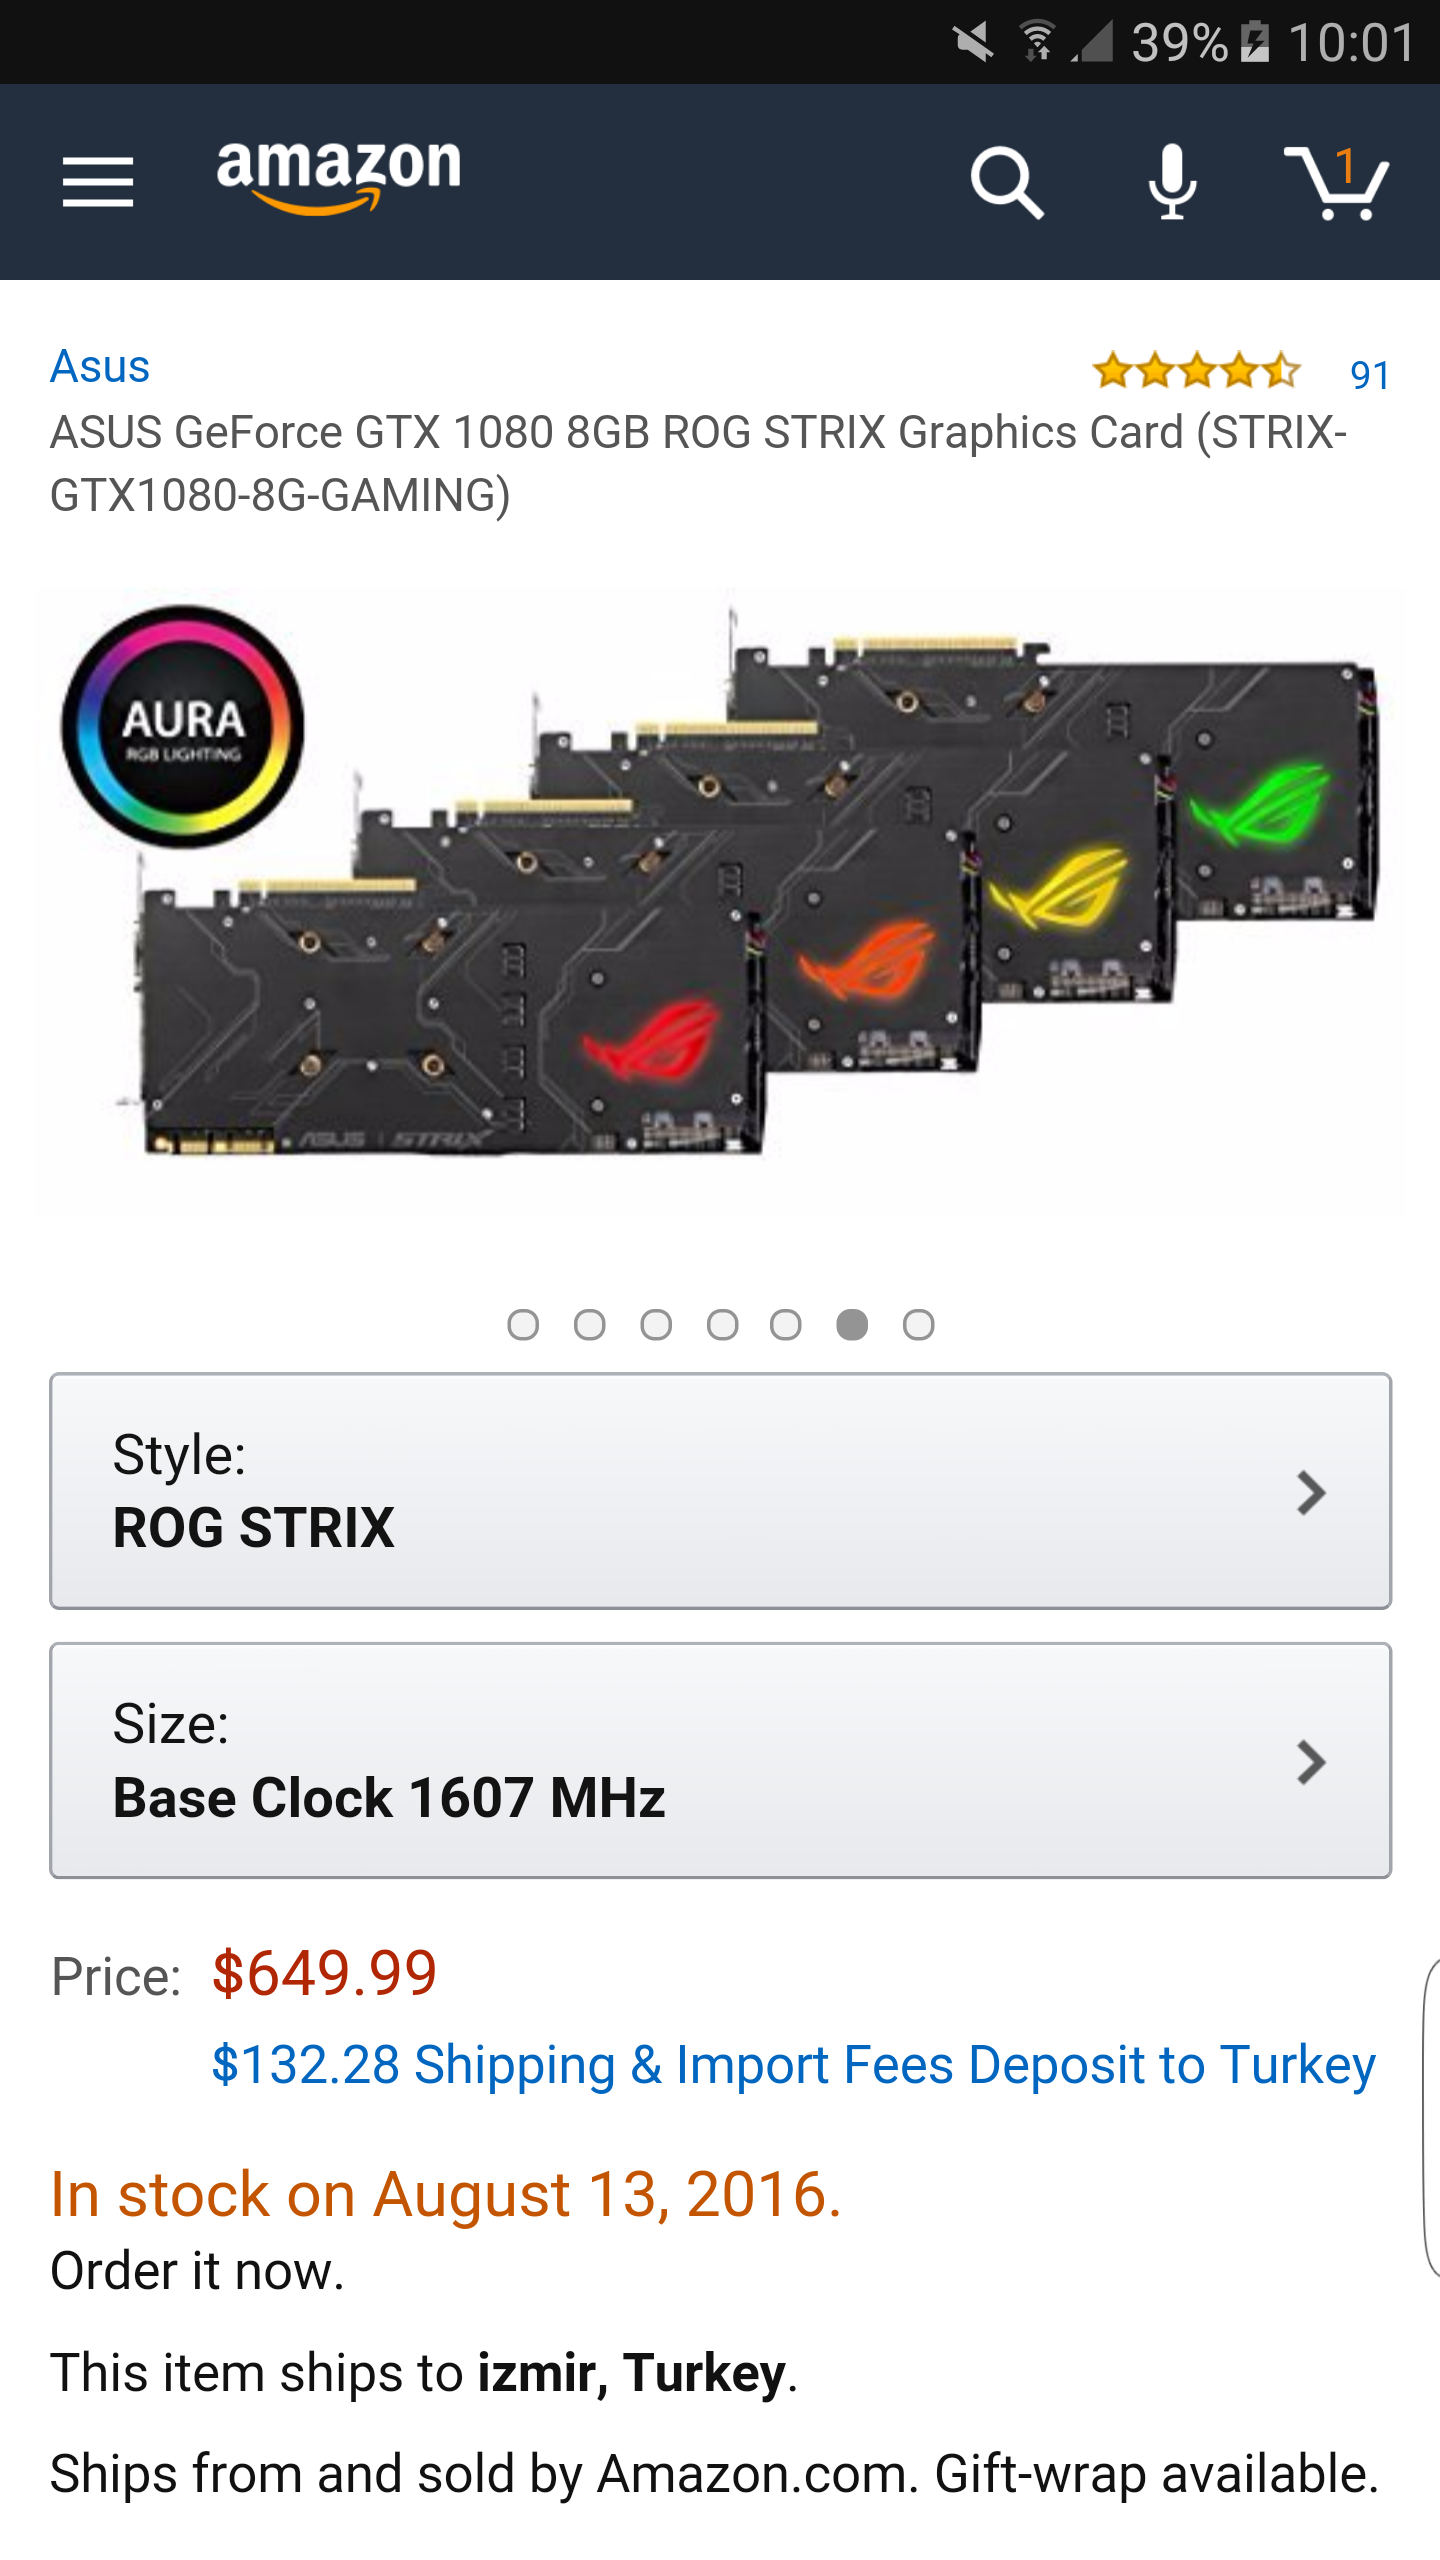Tap the ROG STRIX product image

tap(720, 900)
